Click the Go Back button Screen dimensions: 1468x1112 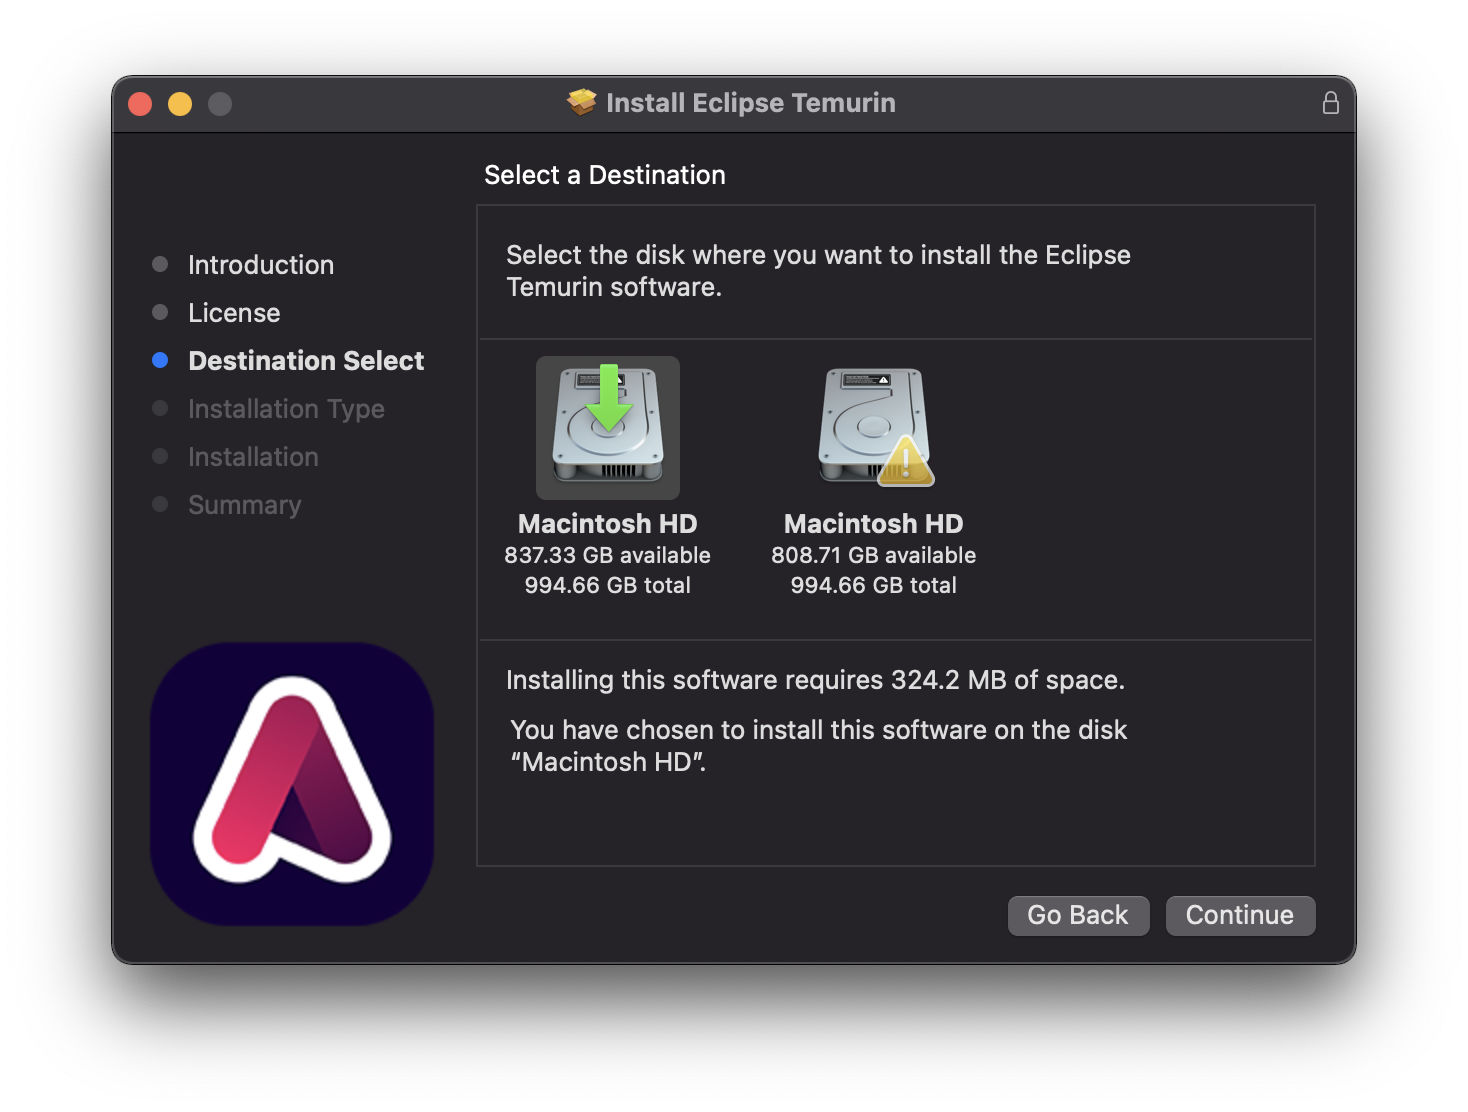[x=1078, y=915]
